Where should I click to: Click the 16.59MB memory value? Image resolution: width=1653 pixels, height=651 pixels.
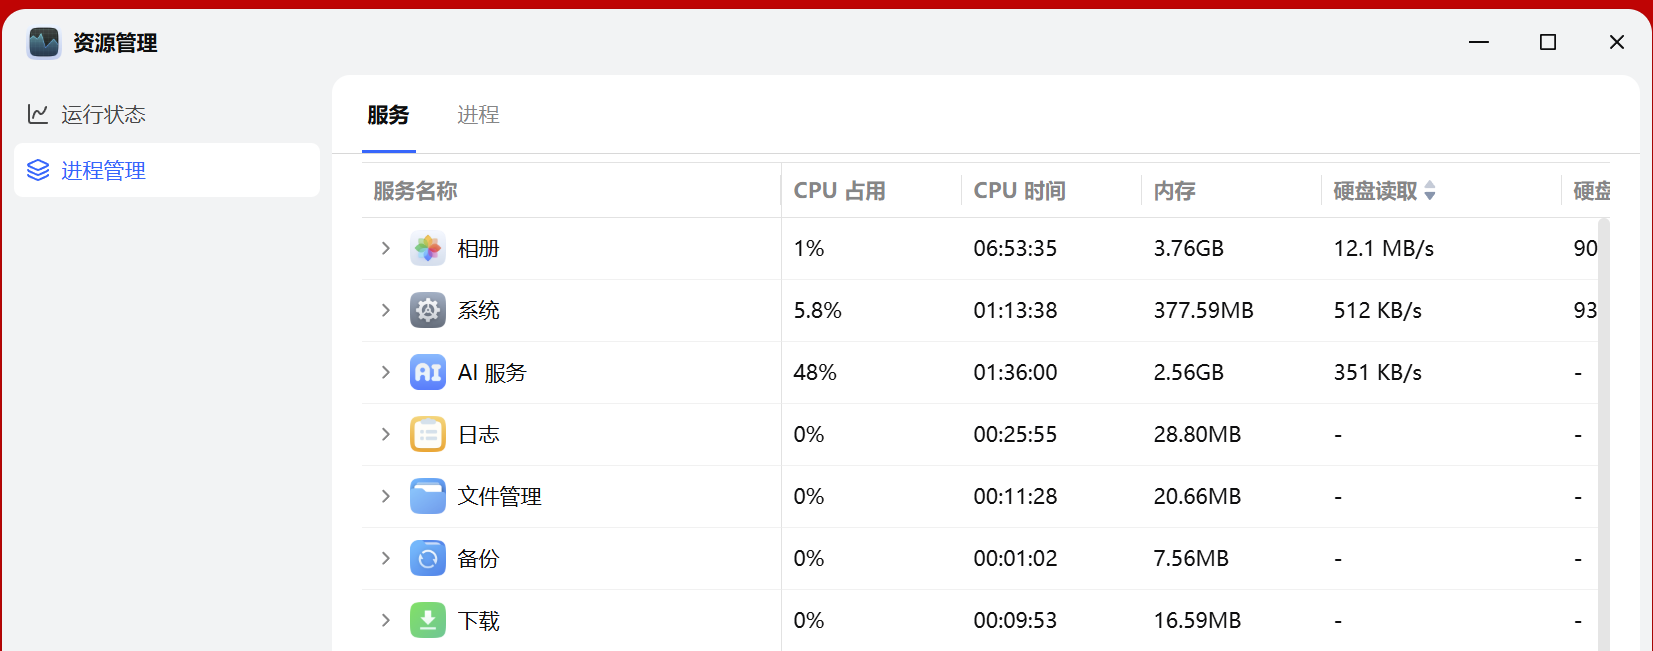tap(1197, 620)
